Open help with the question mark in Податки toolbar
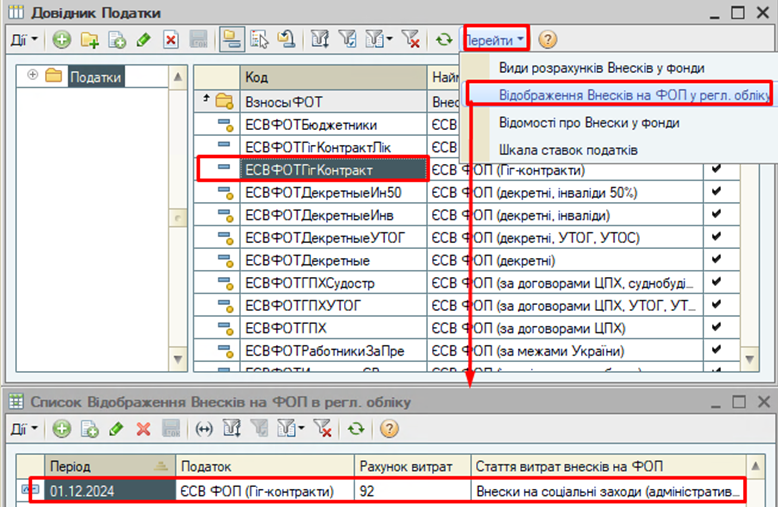Image resolution: width=778 pixels, height=508 pixels. point(548,41)
